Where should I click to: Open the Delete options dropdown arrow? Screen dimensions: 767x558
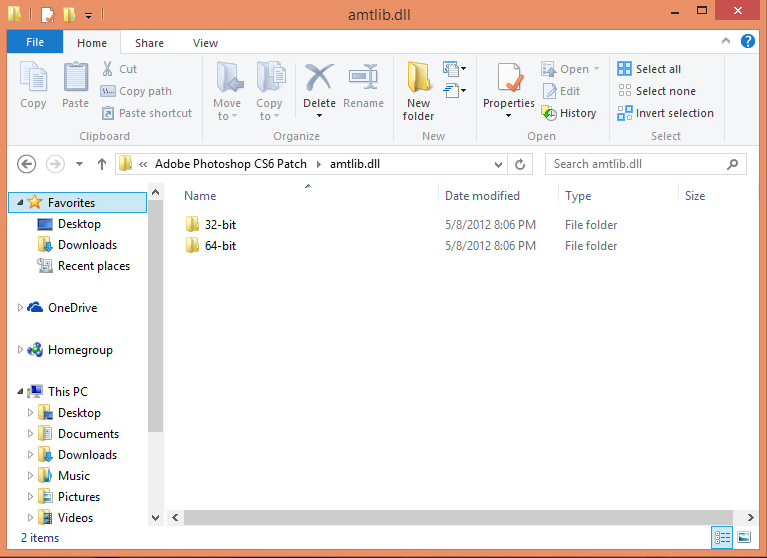pos(319,116)
